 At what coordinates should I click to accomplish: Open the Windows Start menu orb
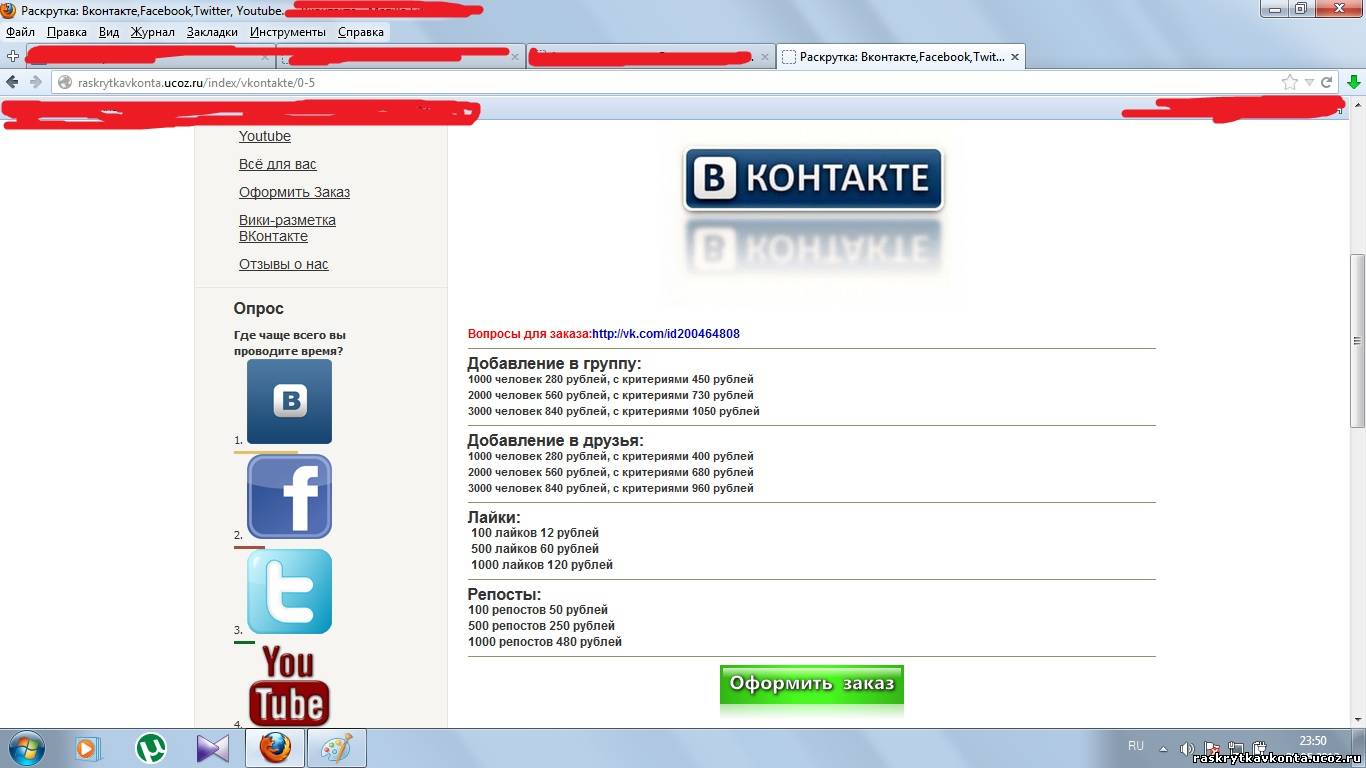25,748
